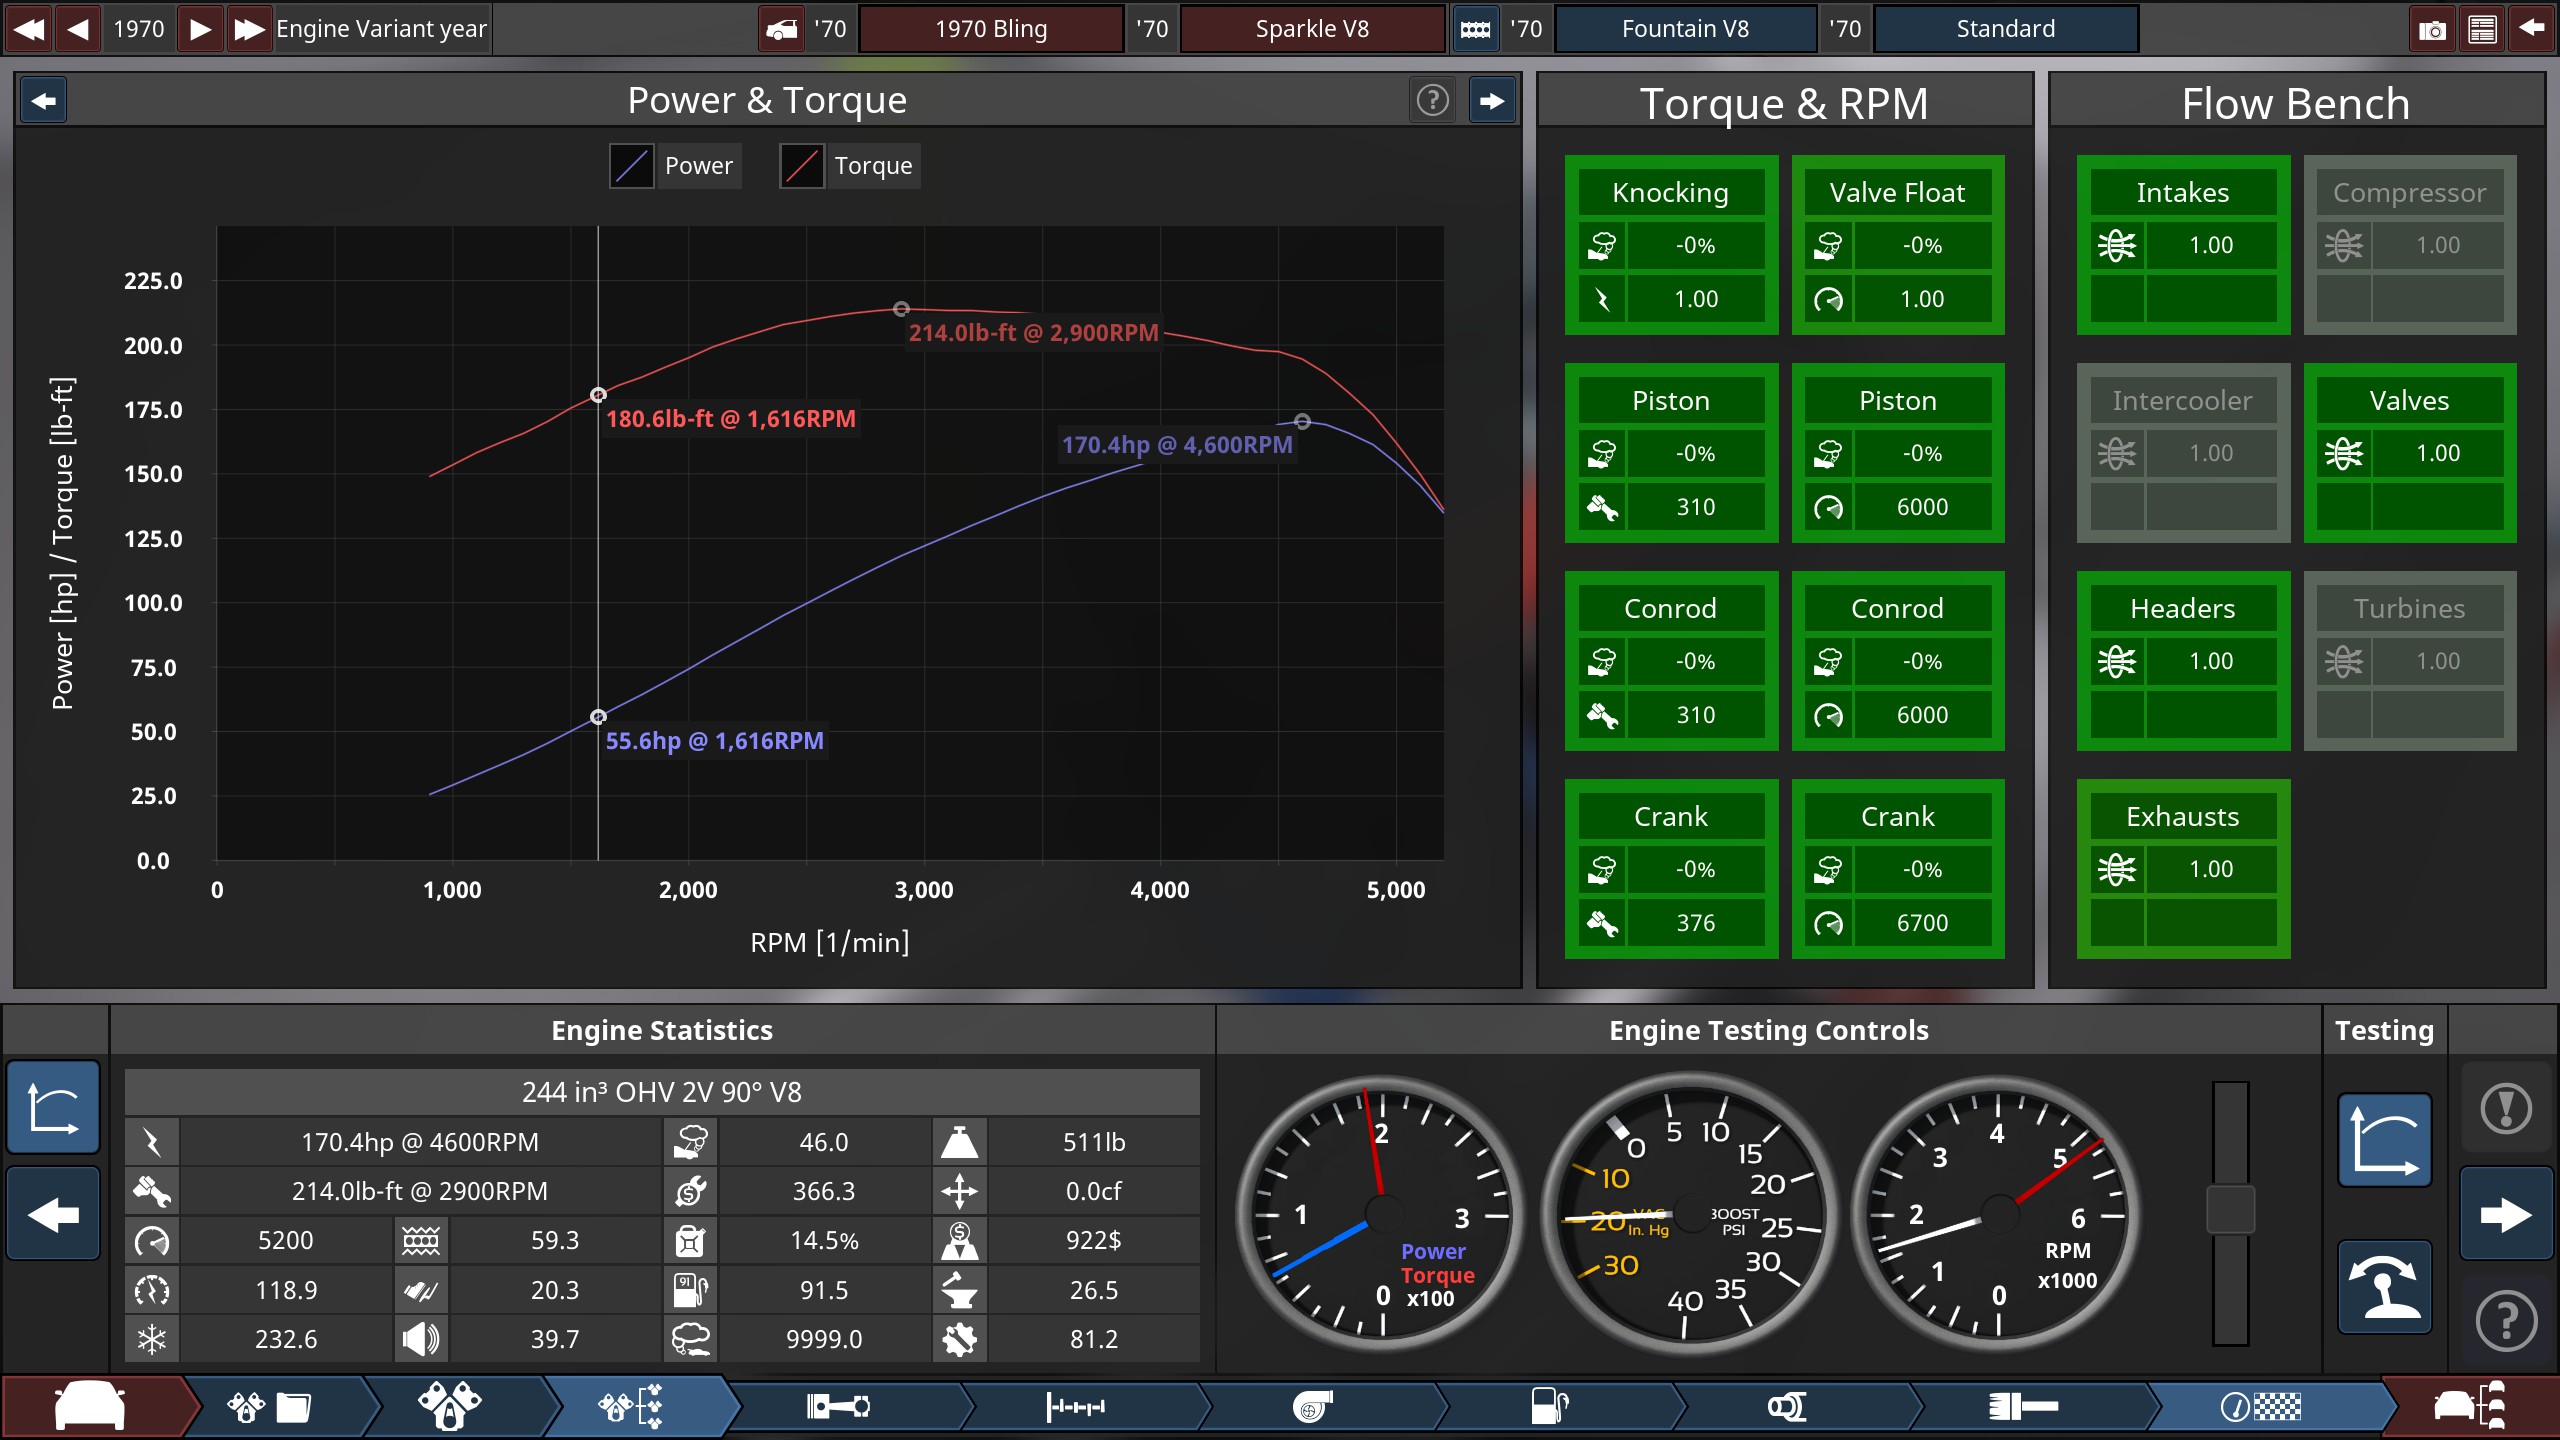Open the Sparkle V8 selector
The width and height of the screenshot is (2560, 1440).
pyautogui.click(x=1311, y=29)
